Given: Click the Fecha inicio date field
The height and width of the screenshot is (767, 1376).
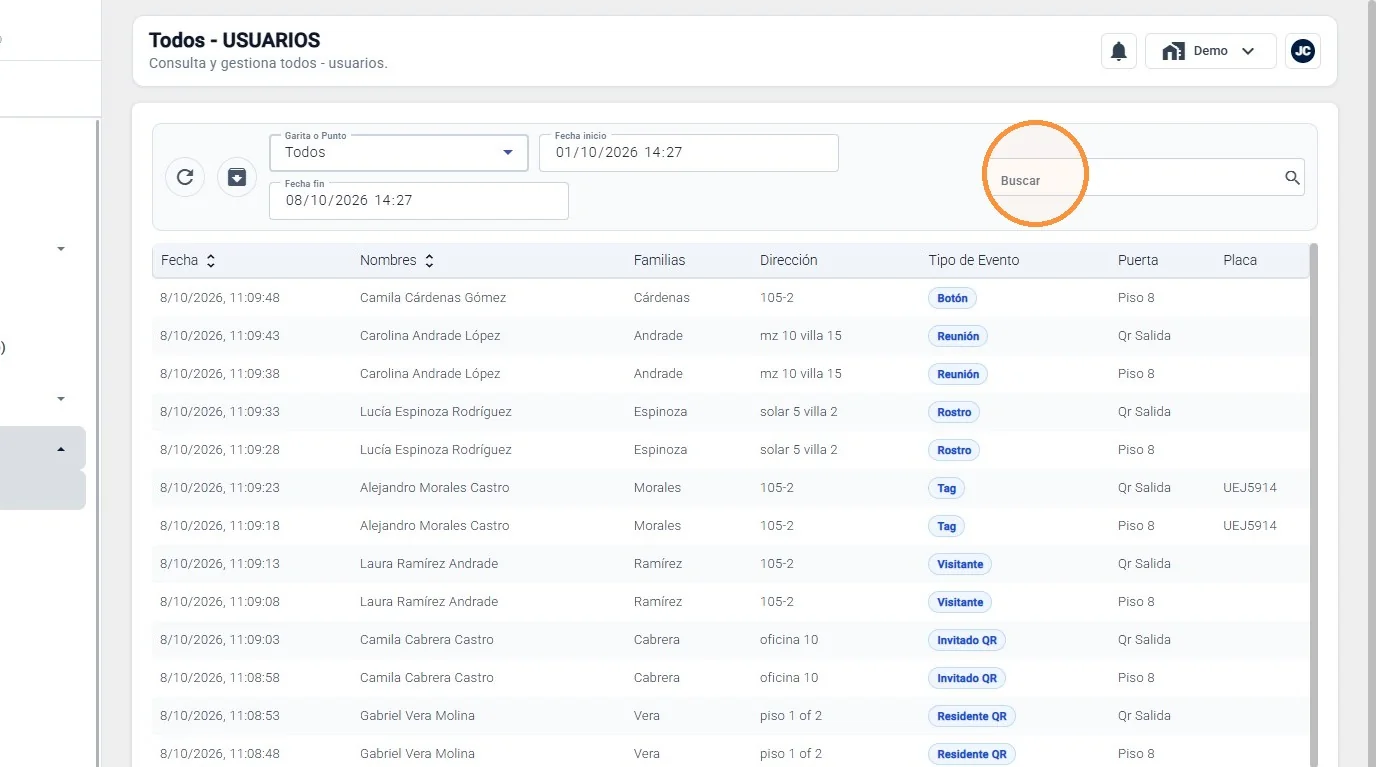Looking at the screenshot, I should pyautogui.click(x=689, y=152).
